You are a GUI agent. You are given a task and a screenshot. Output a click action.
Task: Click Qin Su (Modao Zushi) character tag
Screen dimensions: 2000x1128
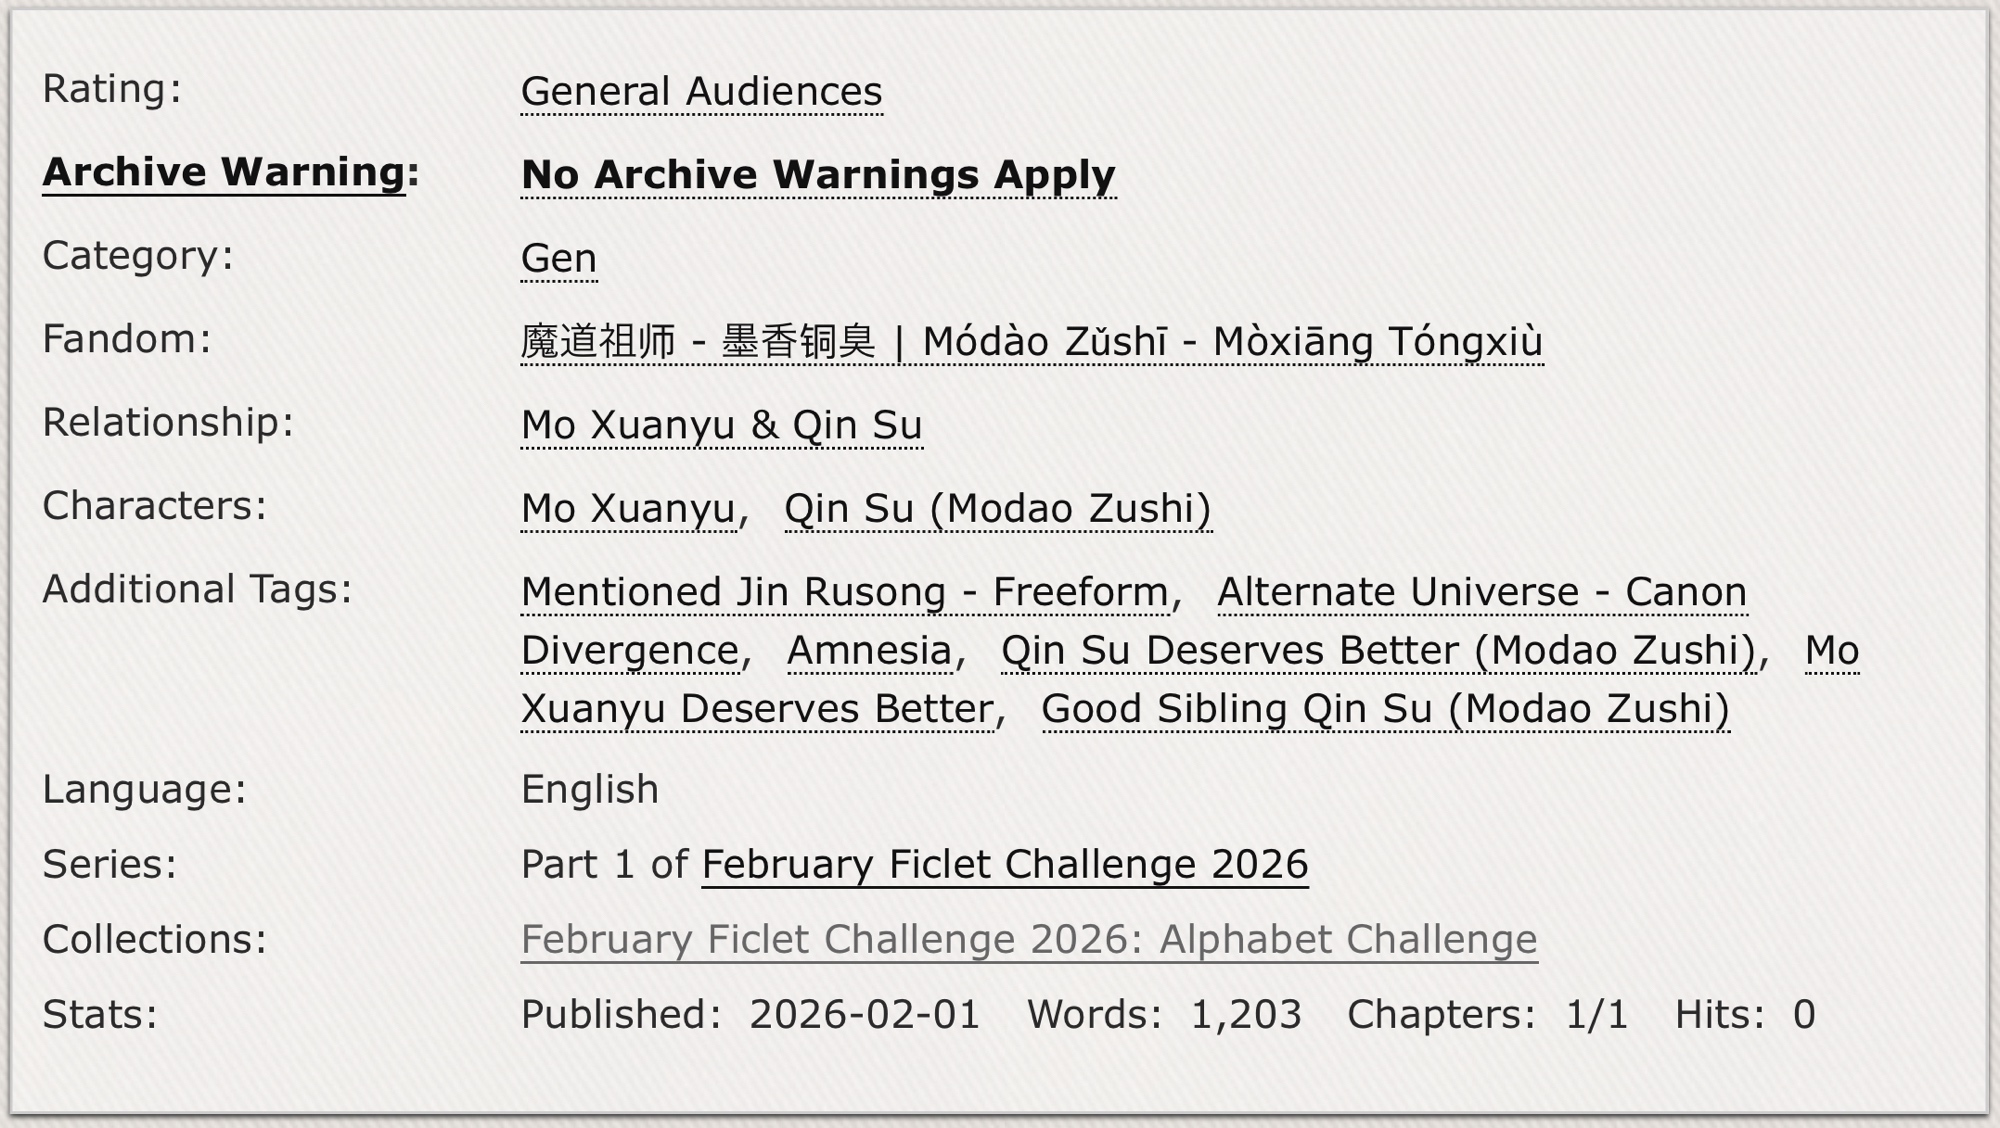click(997, 509)
